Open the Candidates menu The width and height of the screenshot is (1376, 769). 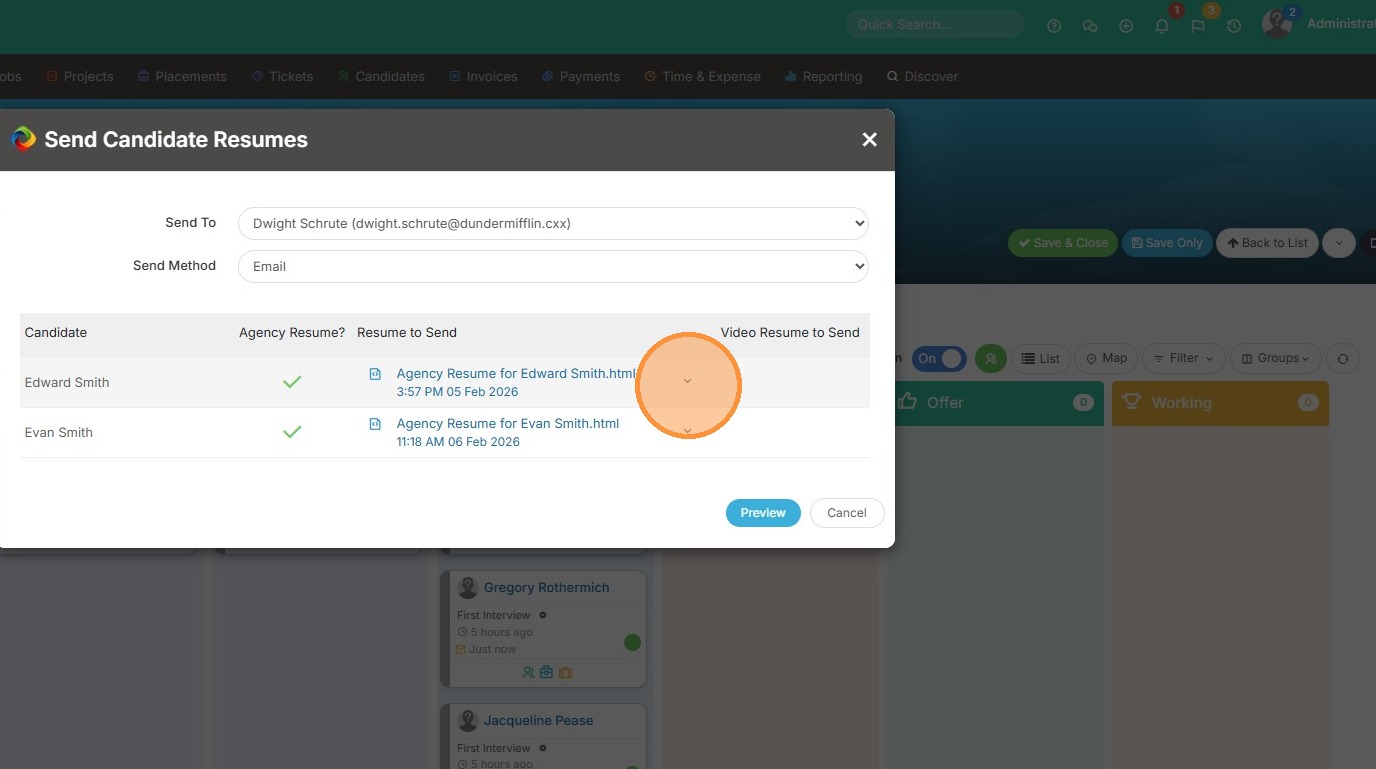[381, 76]
